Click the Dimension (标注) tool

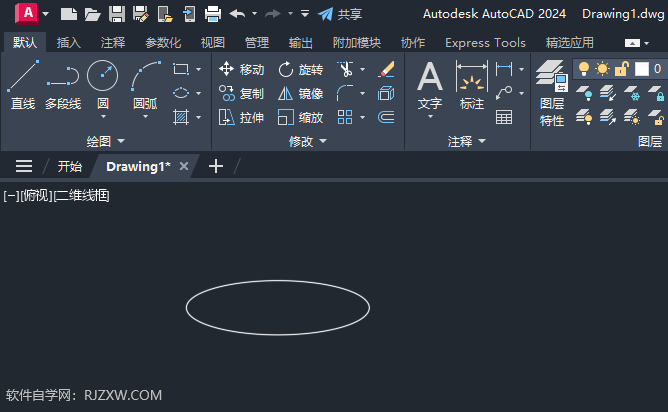472,85
